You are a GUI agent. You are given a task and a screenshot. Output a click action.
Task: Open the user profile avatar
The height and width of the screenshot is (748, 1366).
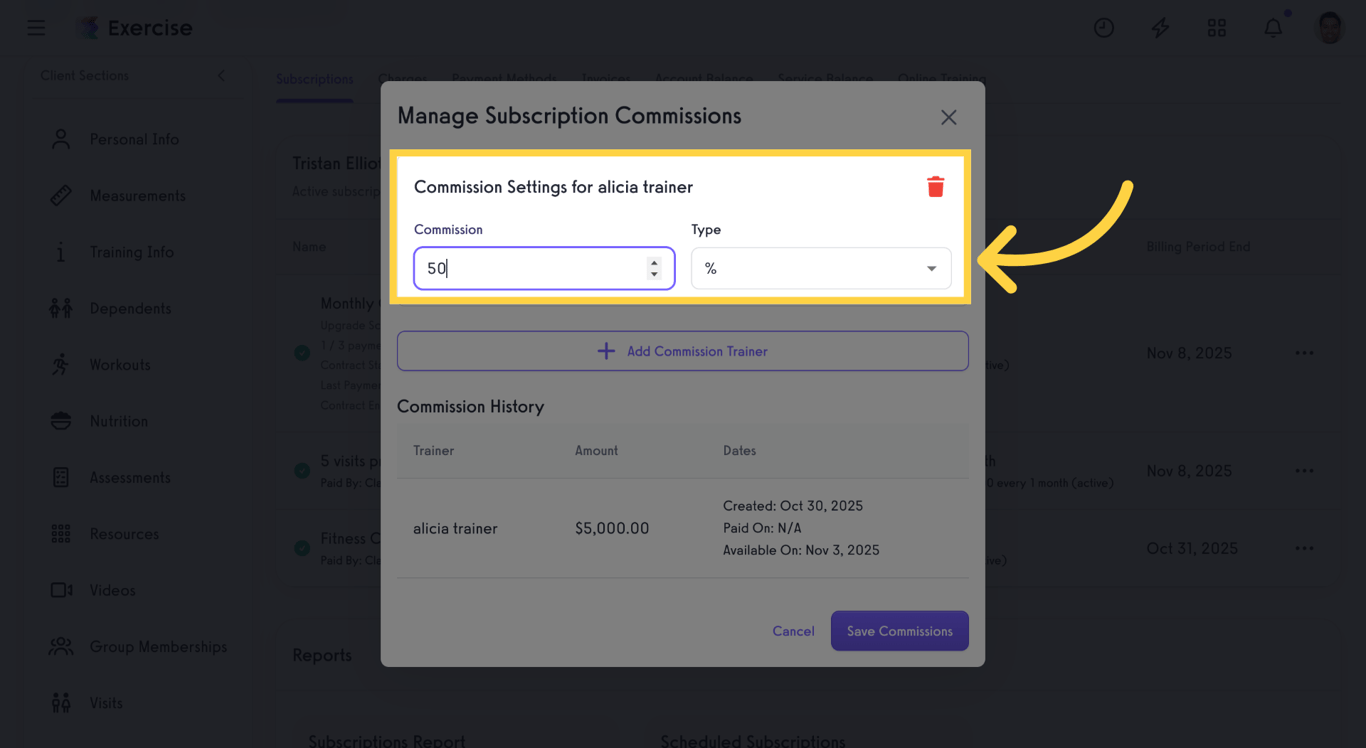click(1329, 28)
